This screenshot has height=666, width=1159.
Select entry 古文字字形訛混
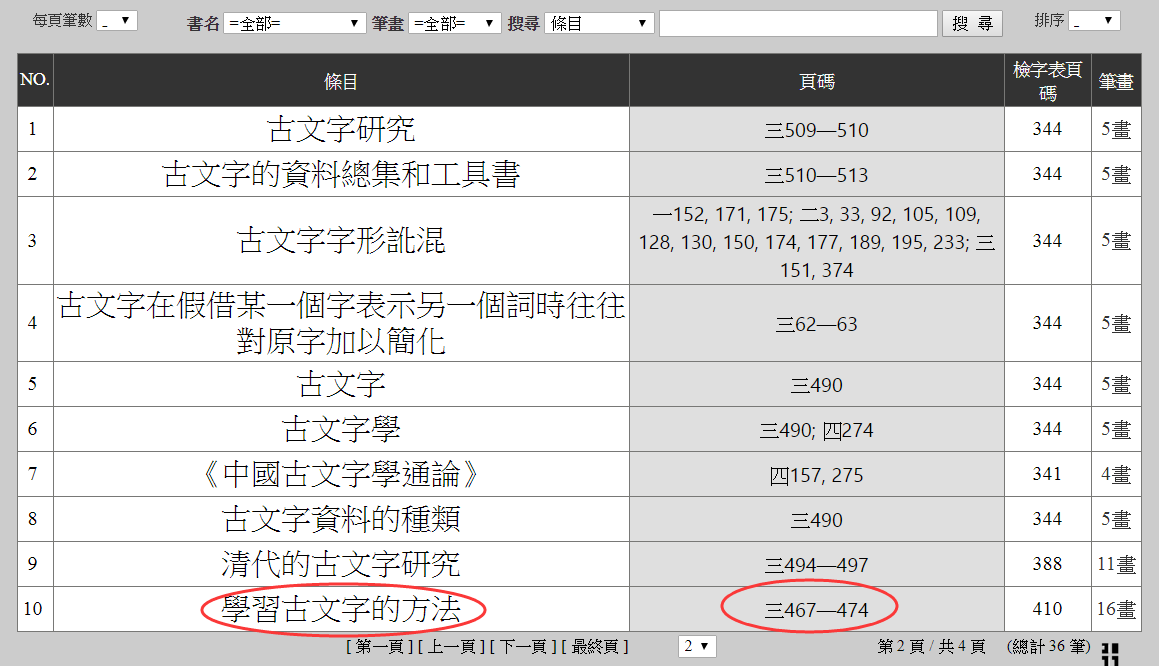pos(341,241)
